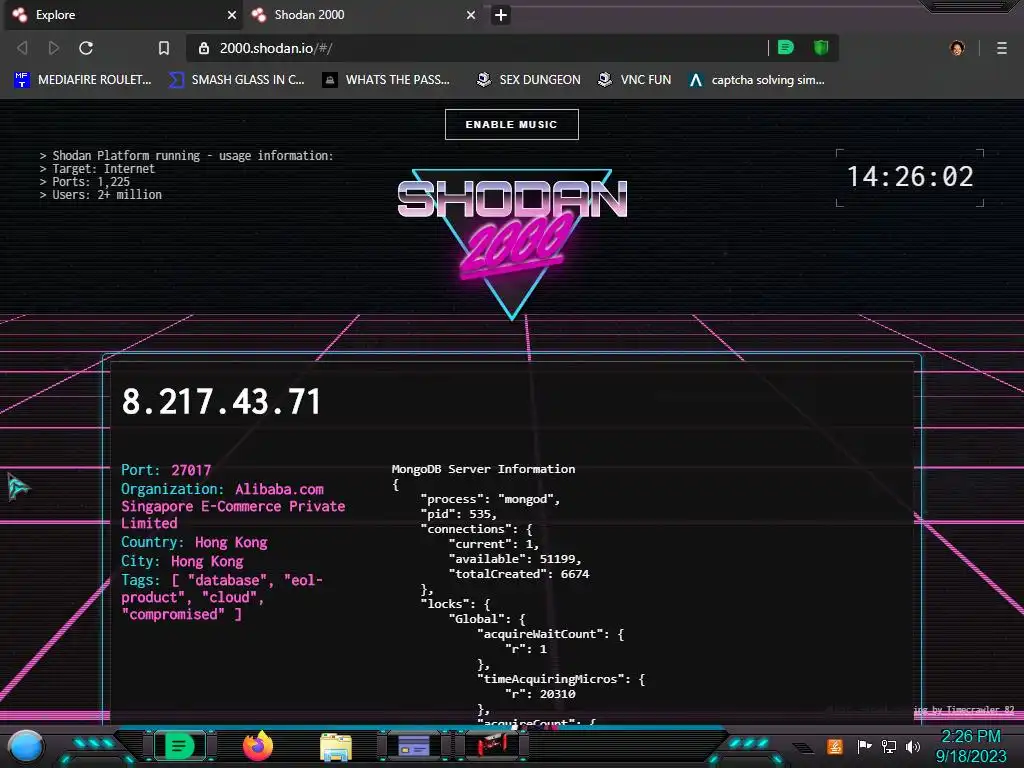Click the Ports: 1,225 line

(x=85, y=182)
